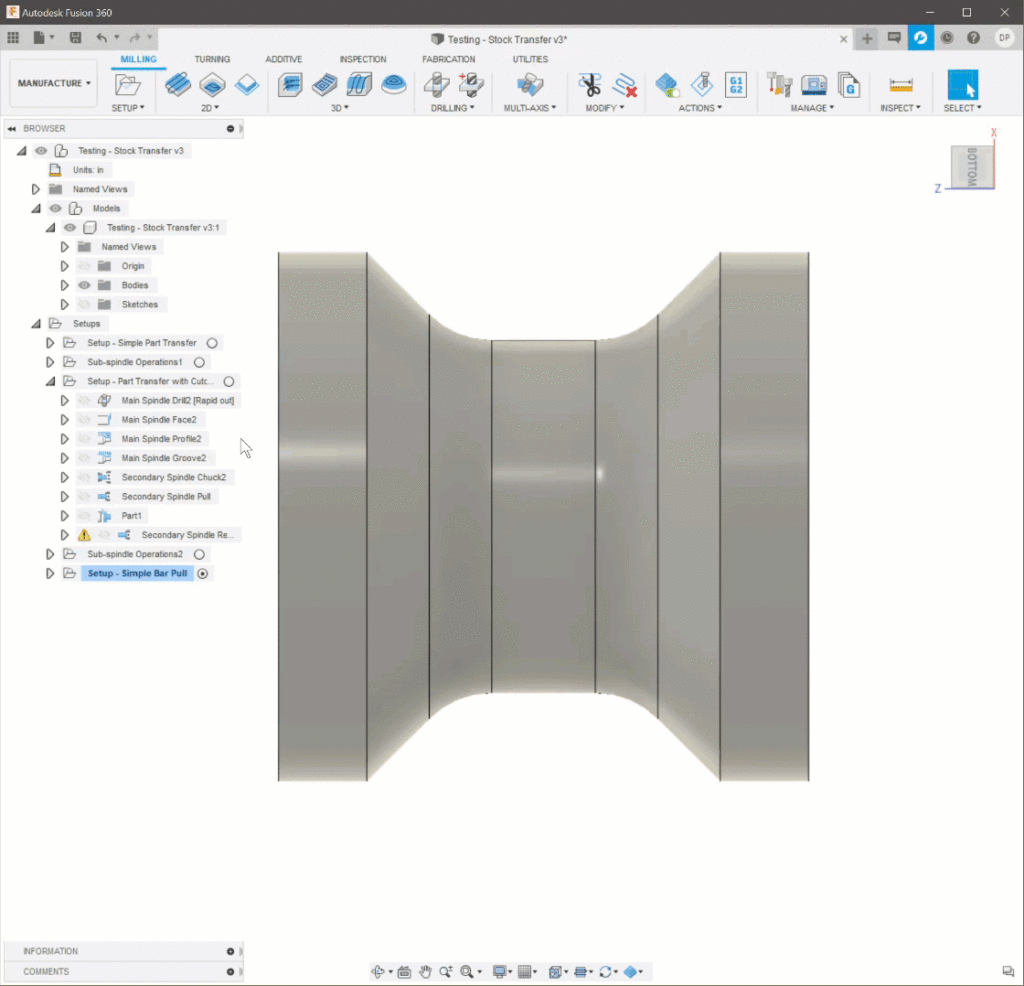Image resolution: width=1024 pixels, height=986 pixels.
Task: Open the INSPECTION ribbon tab
Action: (x=362, y=60)
